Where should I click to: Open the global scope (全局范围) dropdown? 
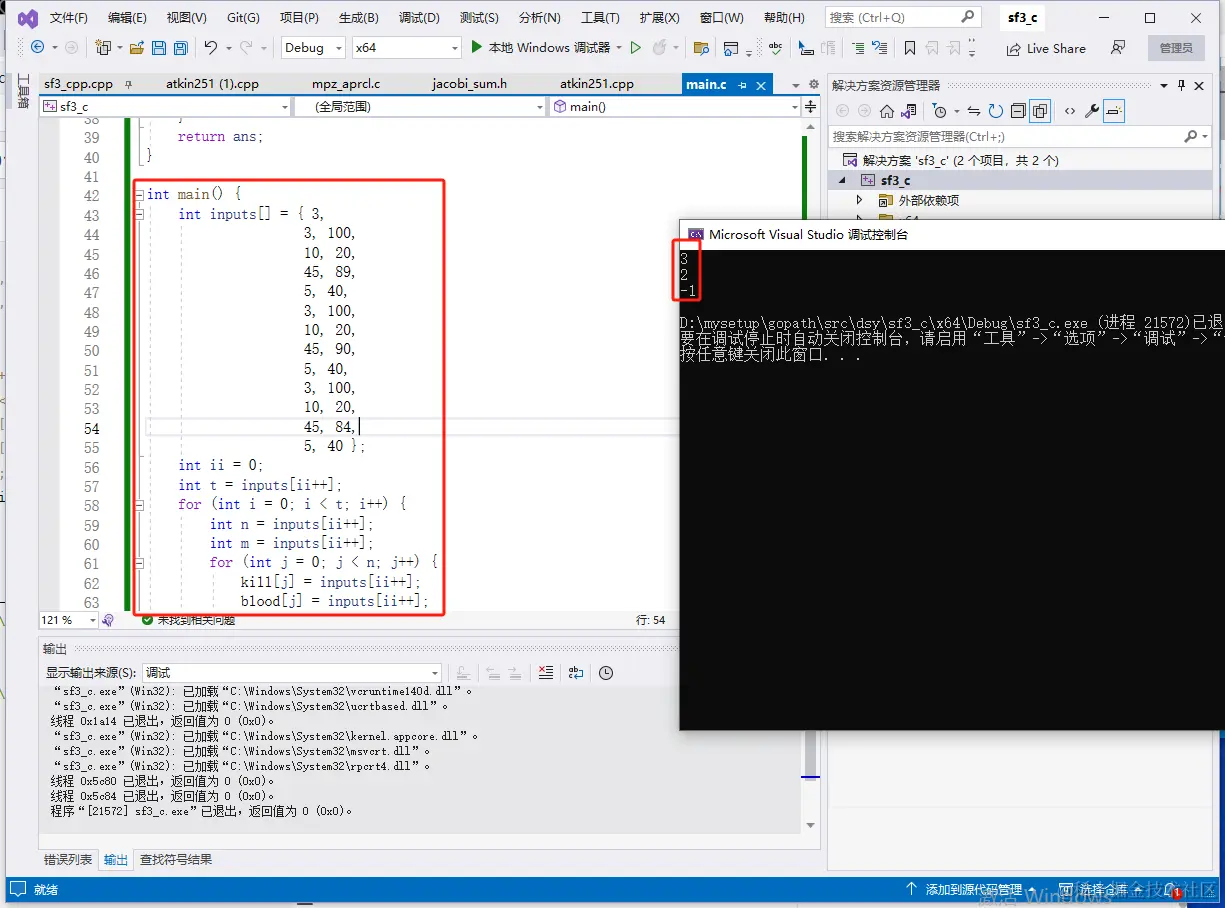click(x=421, y=106)
